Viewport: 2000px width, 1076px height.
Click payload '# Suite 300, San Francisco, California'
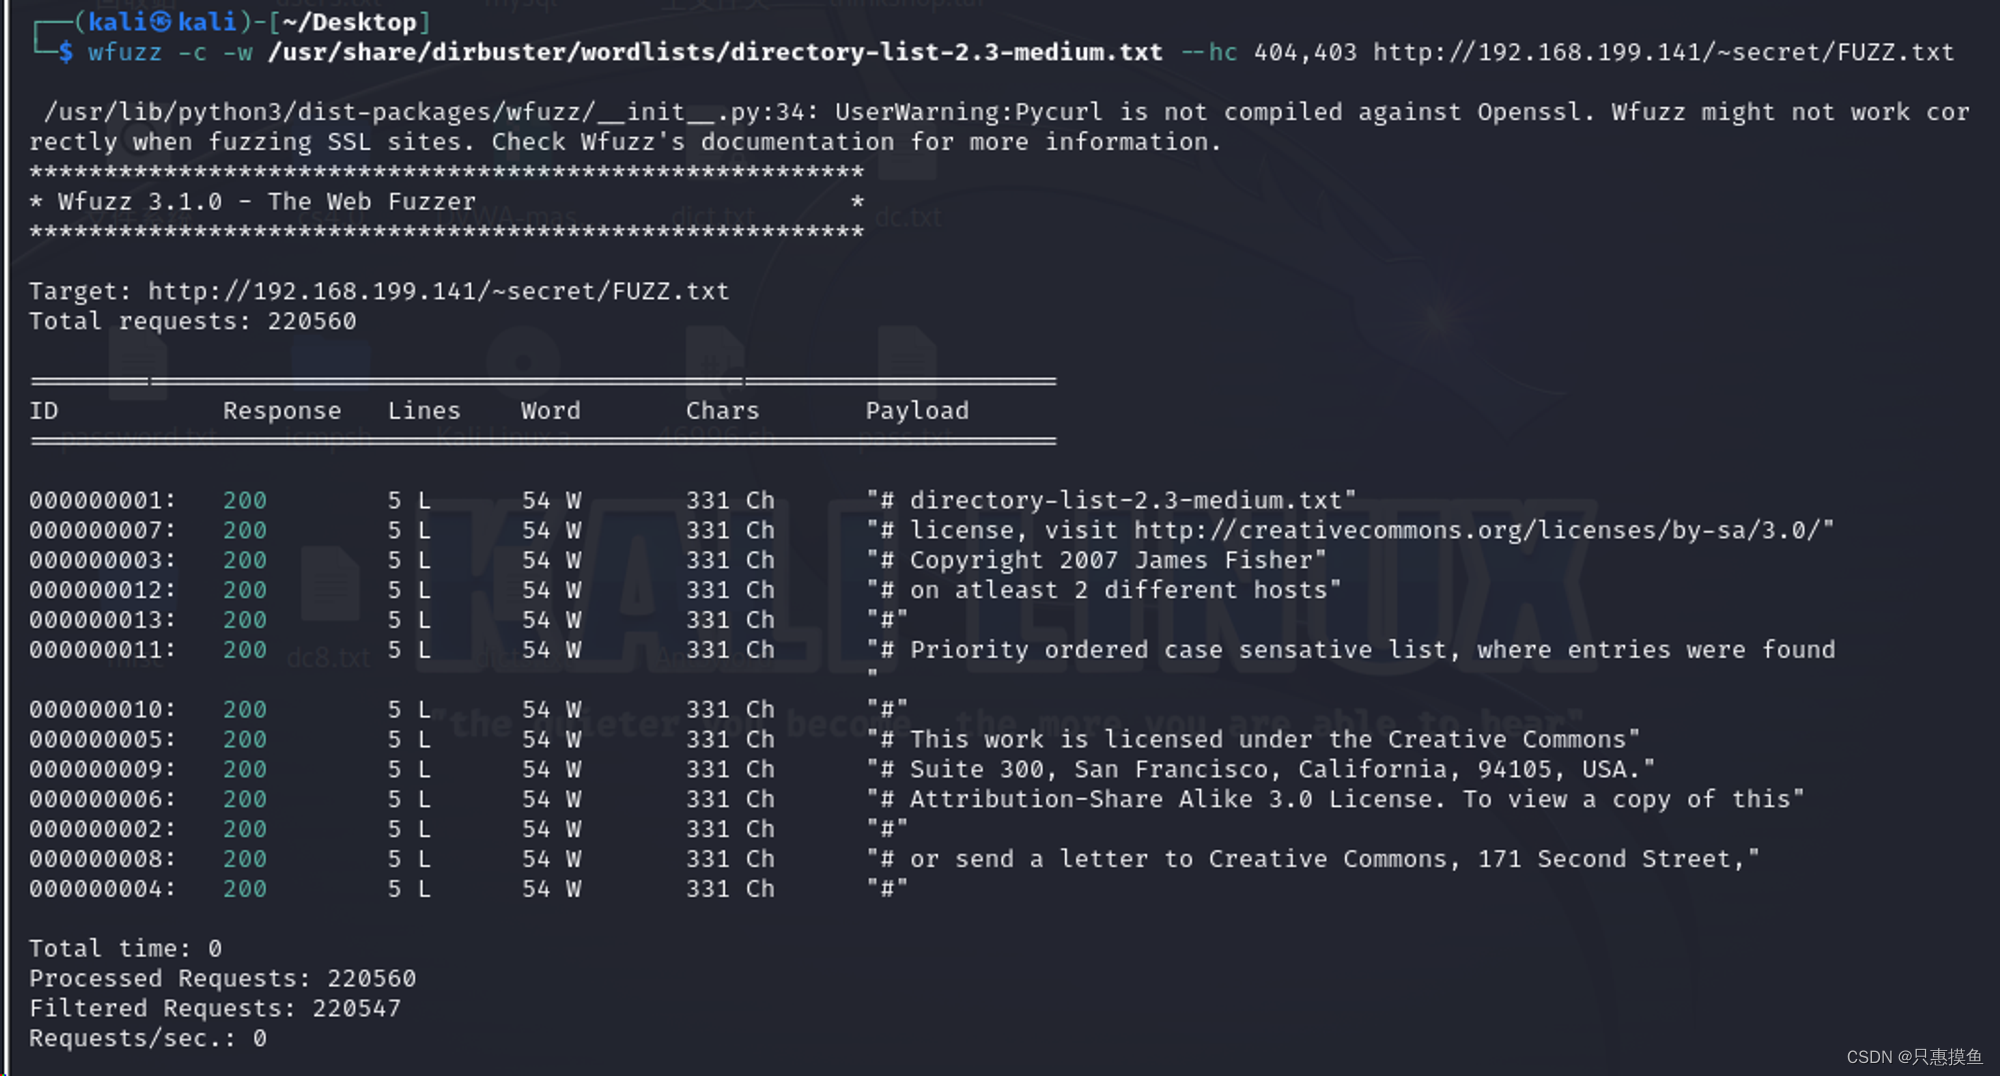[x=1260, y=770]
